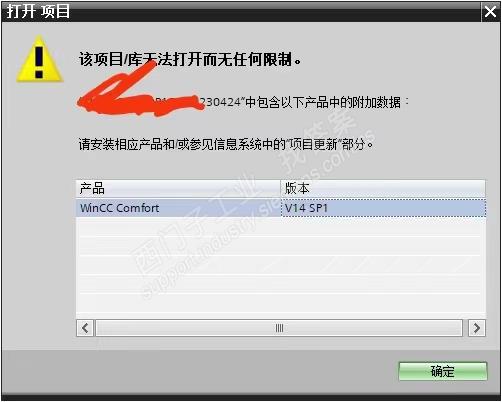Click the divider between 产品 and 版本 headers
This screenshot has width=502, height=402.
click(281, 188)
